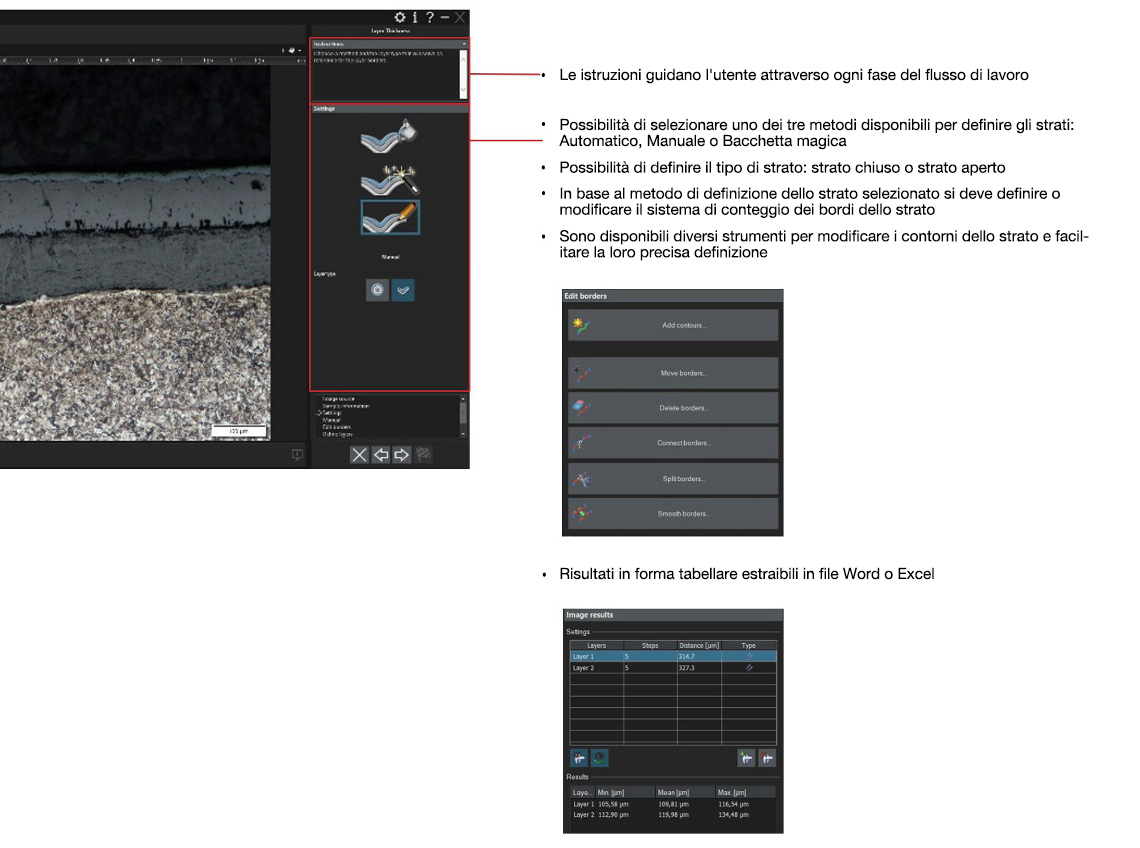This screenshot has height=848, width=1140.
Task: Cancel workflow with the X icon
Action: 359,455
